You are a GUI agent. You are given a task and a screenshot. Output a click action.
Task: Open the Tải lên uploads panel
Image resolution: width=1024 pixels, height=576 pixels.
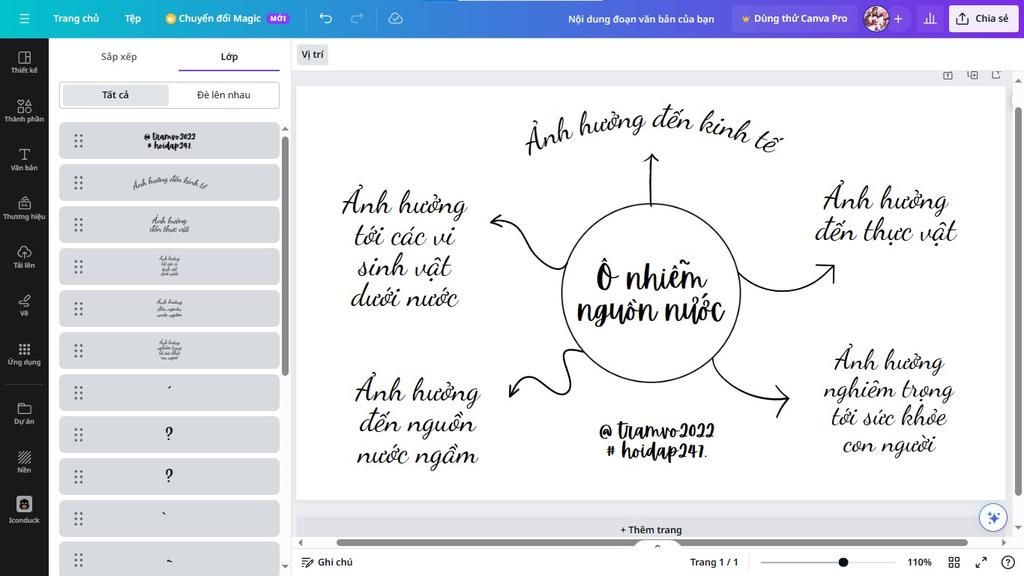(x=24, y=257)
